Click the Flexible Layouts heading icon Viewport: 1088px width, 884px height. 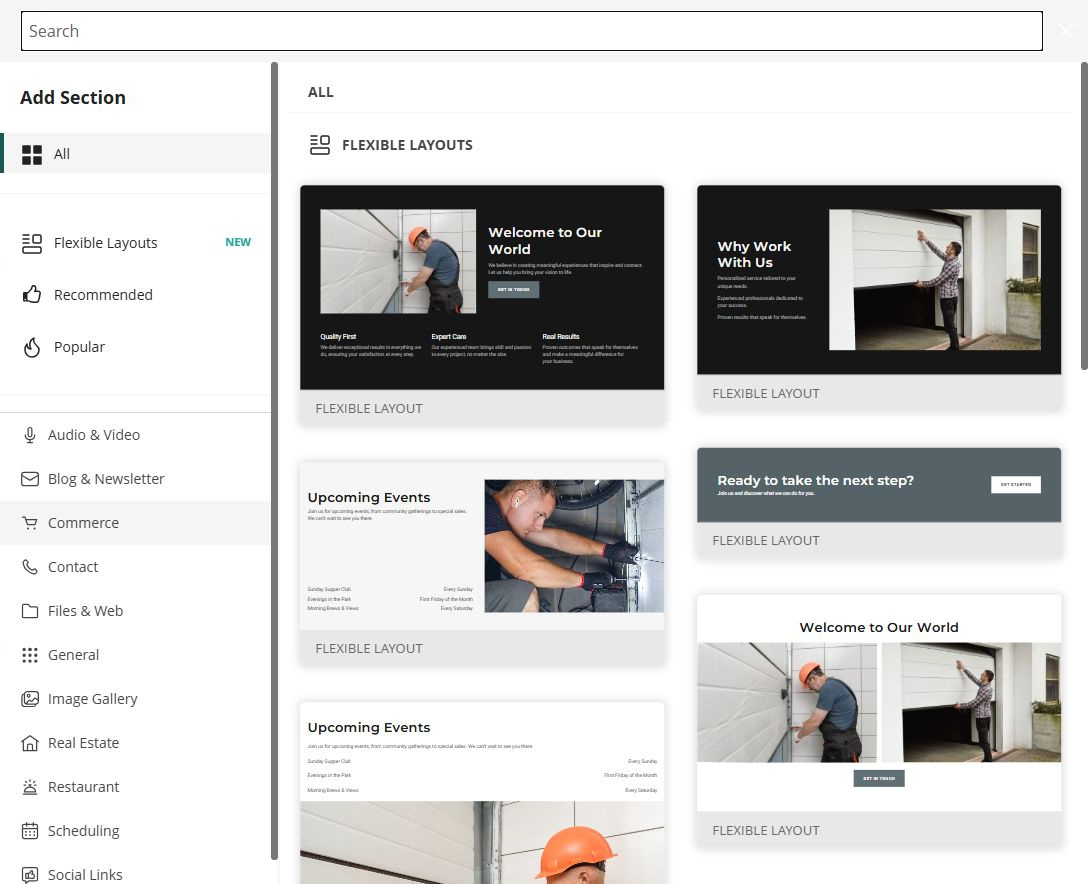(320, 145)
